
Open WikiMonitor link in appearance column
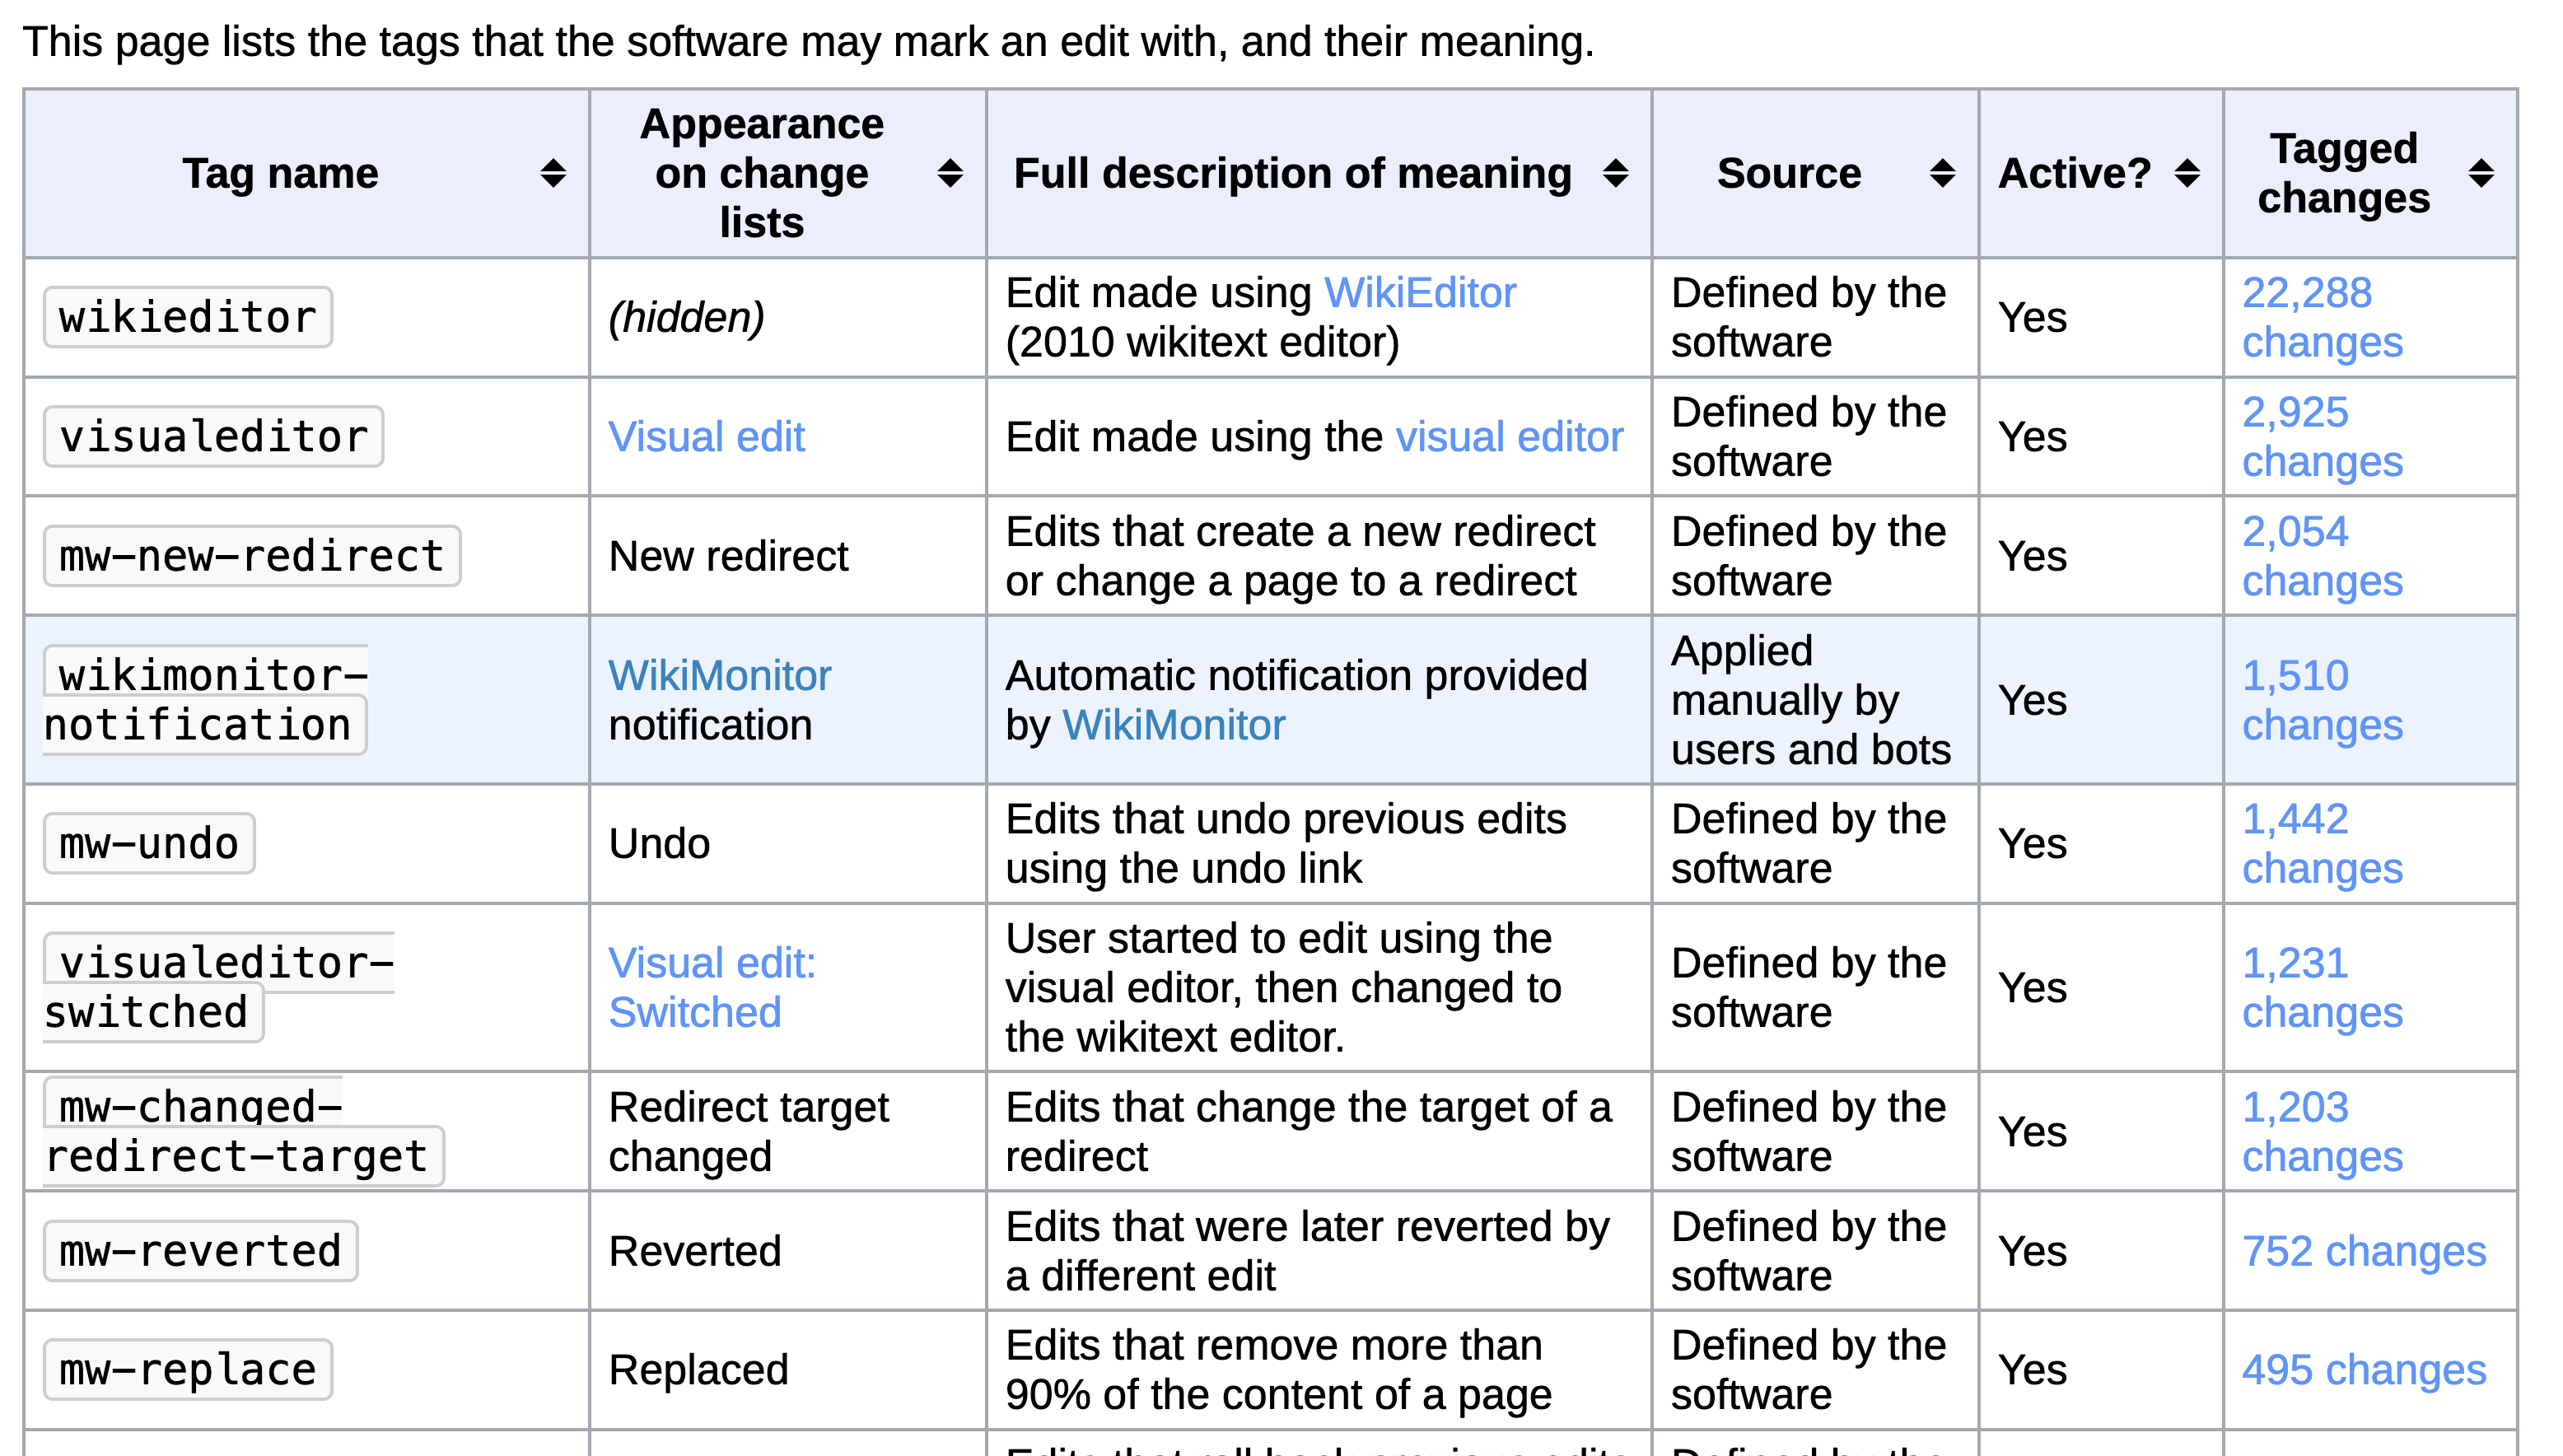[719, 676]
